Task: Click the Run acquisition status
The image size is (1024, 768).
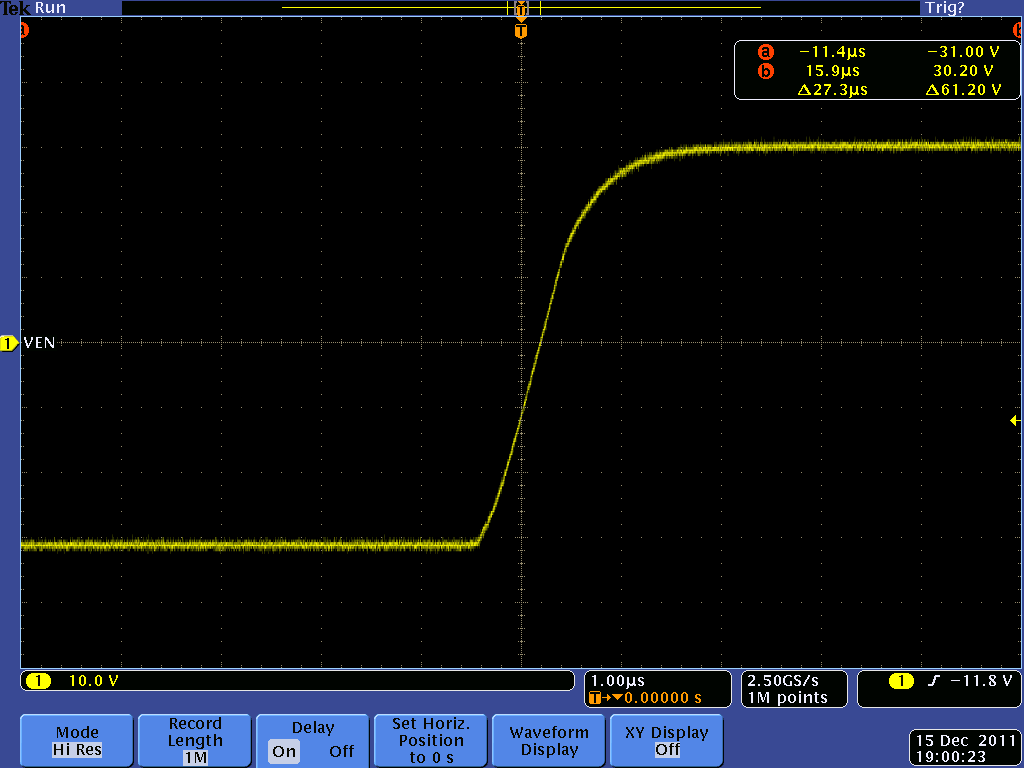Action: 50,8
